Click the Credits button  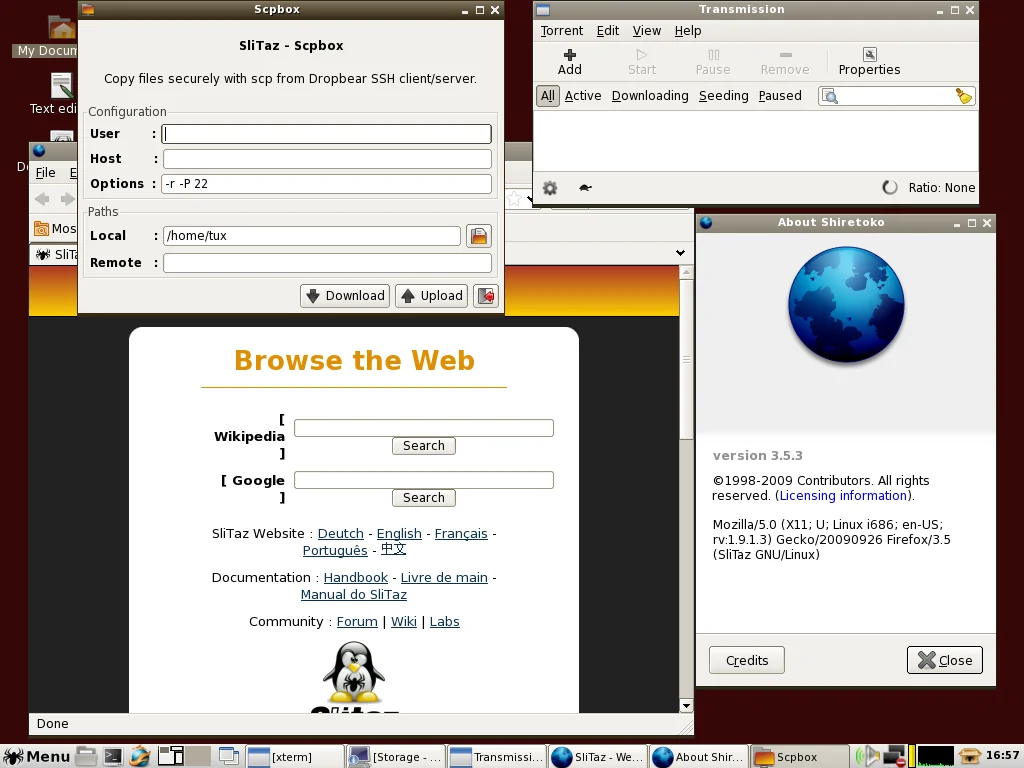point(747,660)
